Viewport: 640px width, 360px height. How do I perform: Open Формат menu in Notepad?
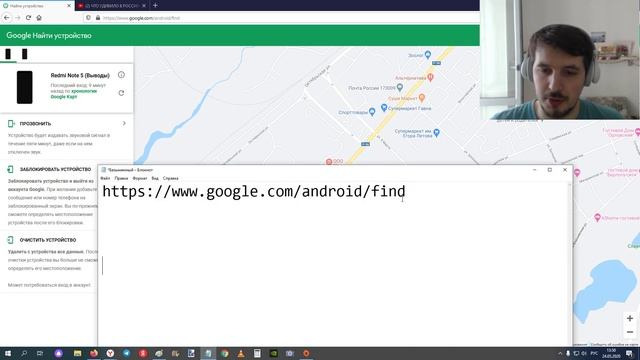(140, 178)
